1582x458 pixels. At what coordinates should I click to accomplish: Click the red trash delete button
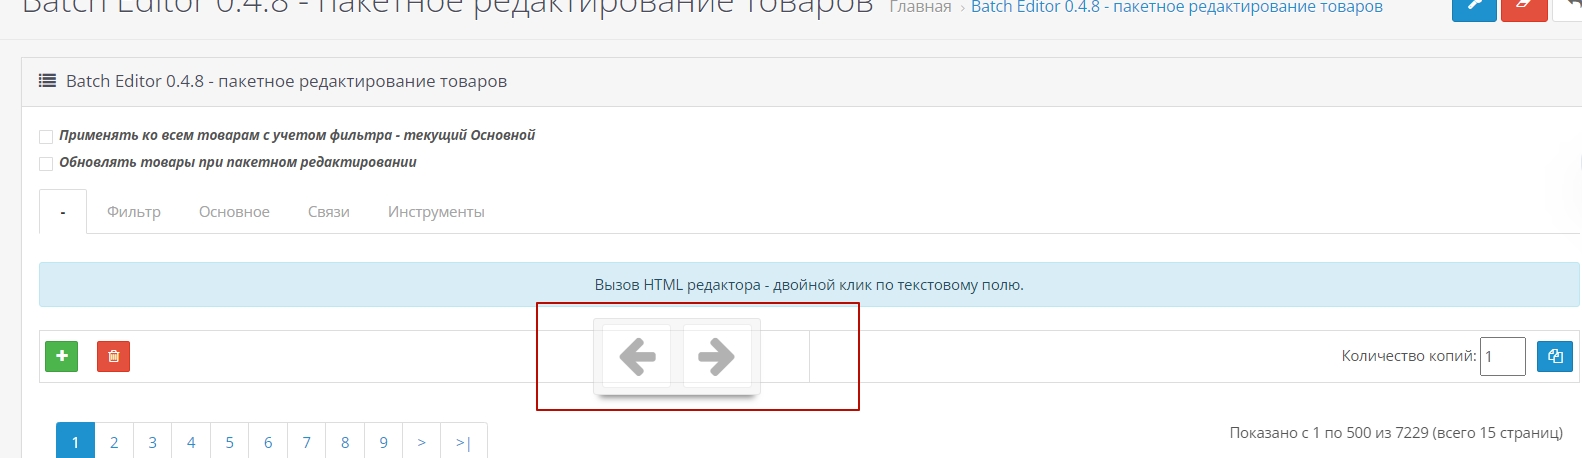pyautogui.click(x=113, y=356)
